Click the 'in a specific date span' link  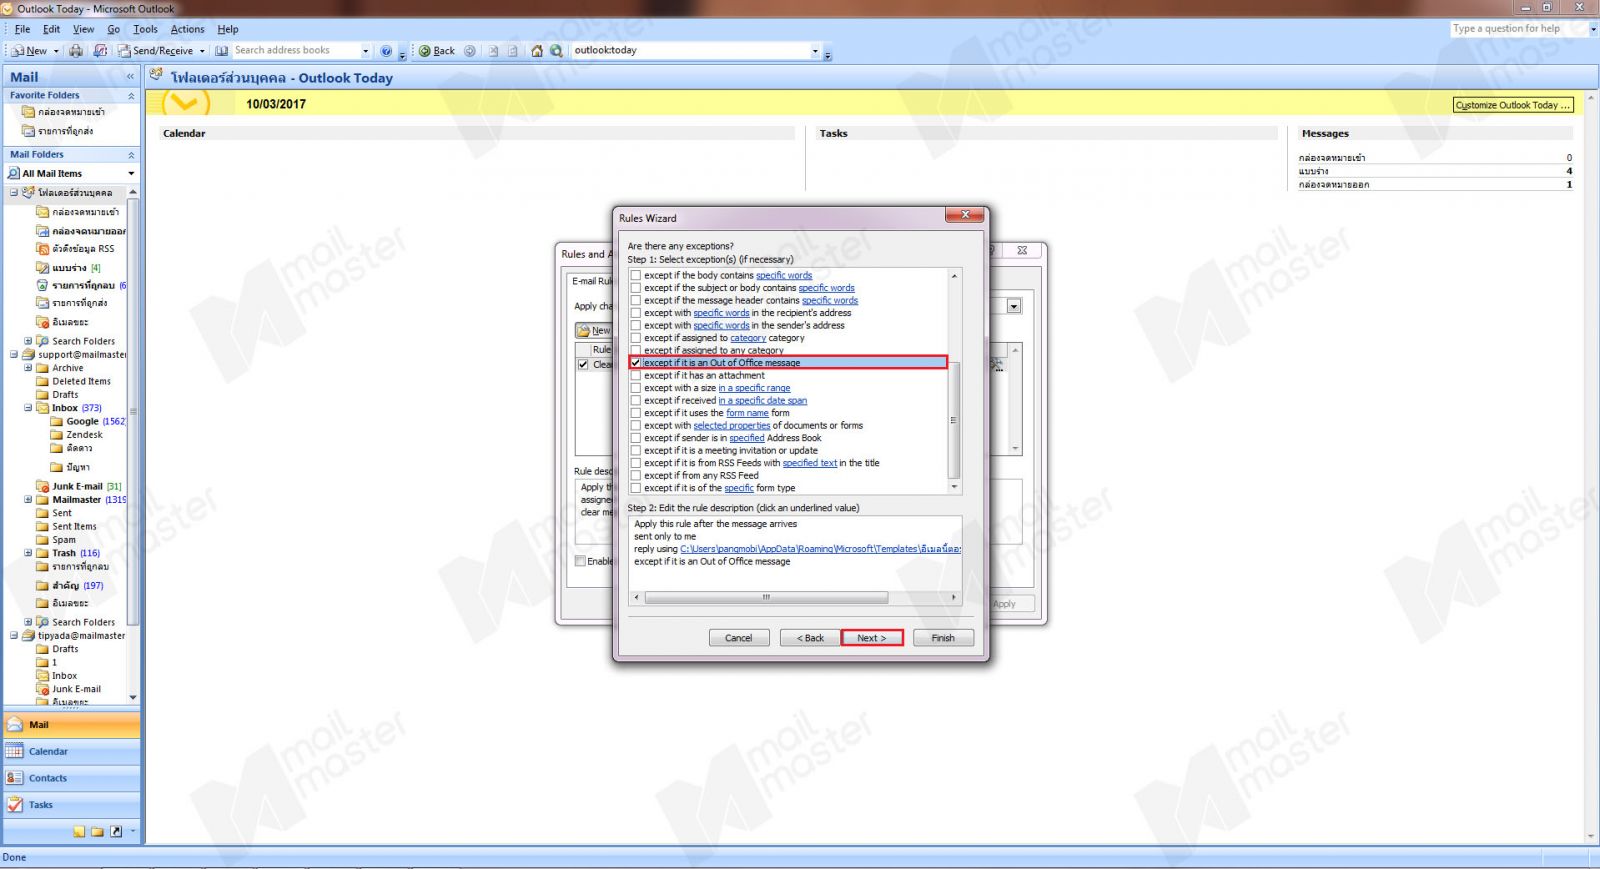pos(763,400)
